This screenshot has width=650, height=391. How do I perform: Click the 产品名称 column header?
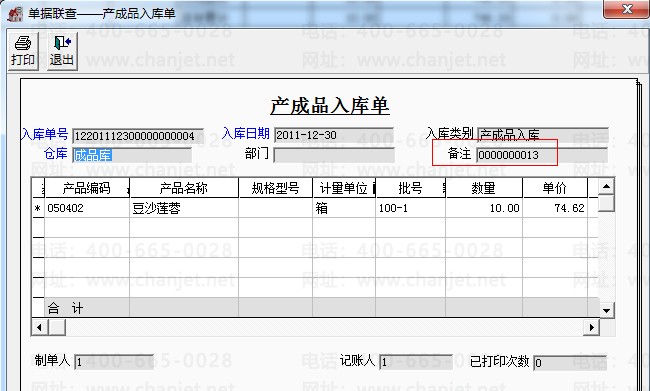(184, 188)
